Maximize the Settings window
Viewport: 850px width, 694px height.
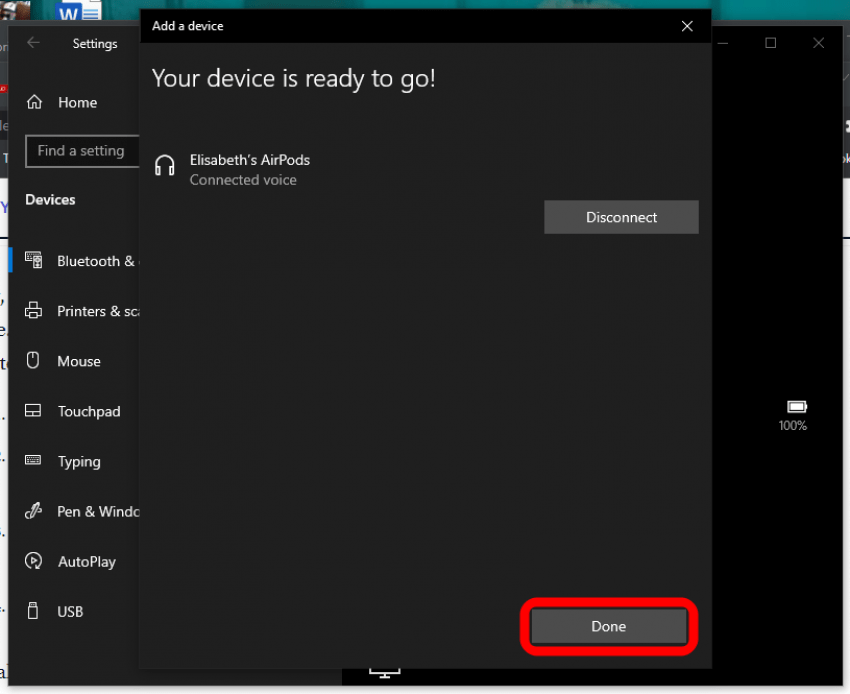pyautogui.click(x=770, y=43)
